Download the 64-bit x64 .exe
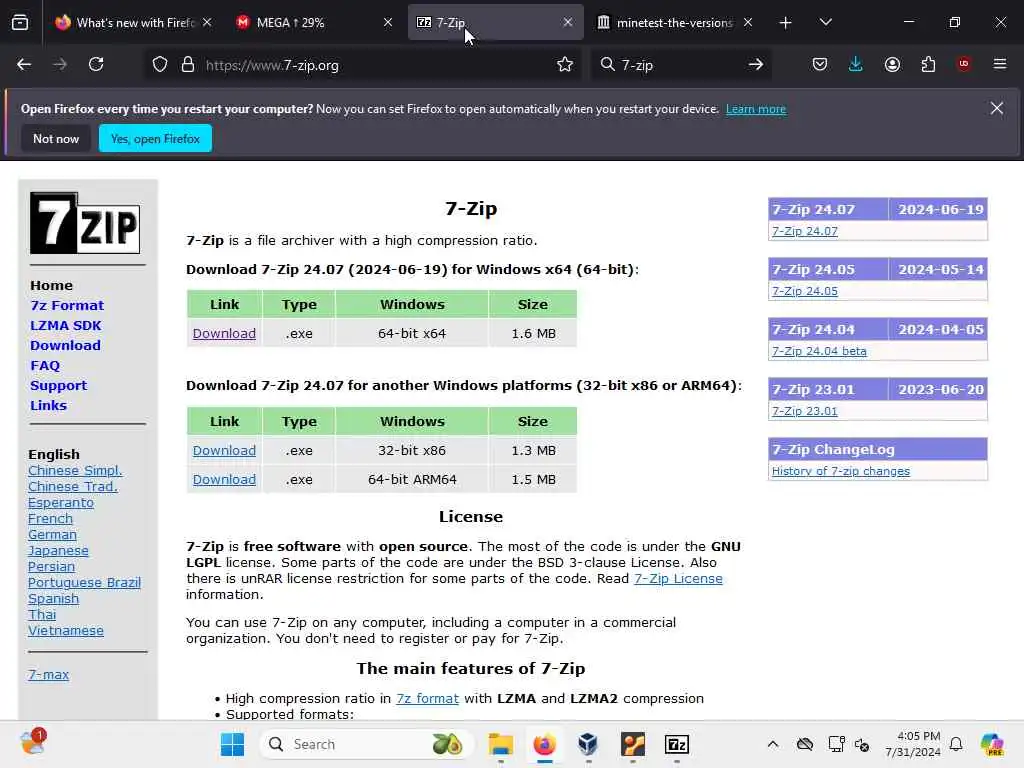Viewport: 1024px width, 768px height. (x=224, y=333)
